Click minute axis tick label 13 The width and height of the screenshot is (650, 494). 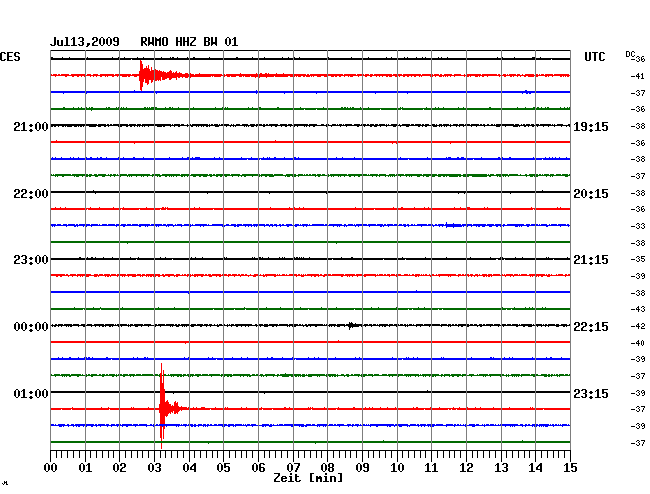(501, 468)
